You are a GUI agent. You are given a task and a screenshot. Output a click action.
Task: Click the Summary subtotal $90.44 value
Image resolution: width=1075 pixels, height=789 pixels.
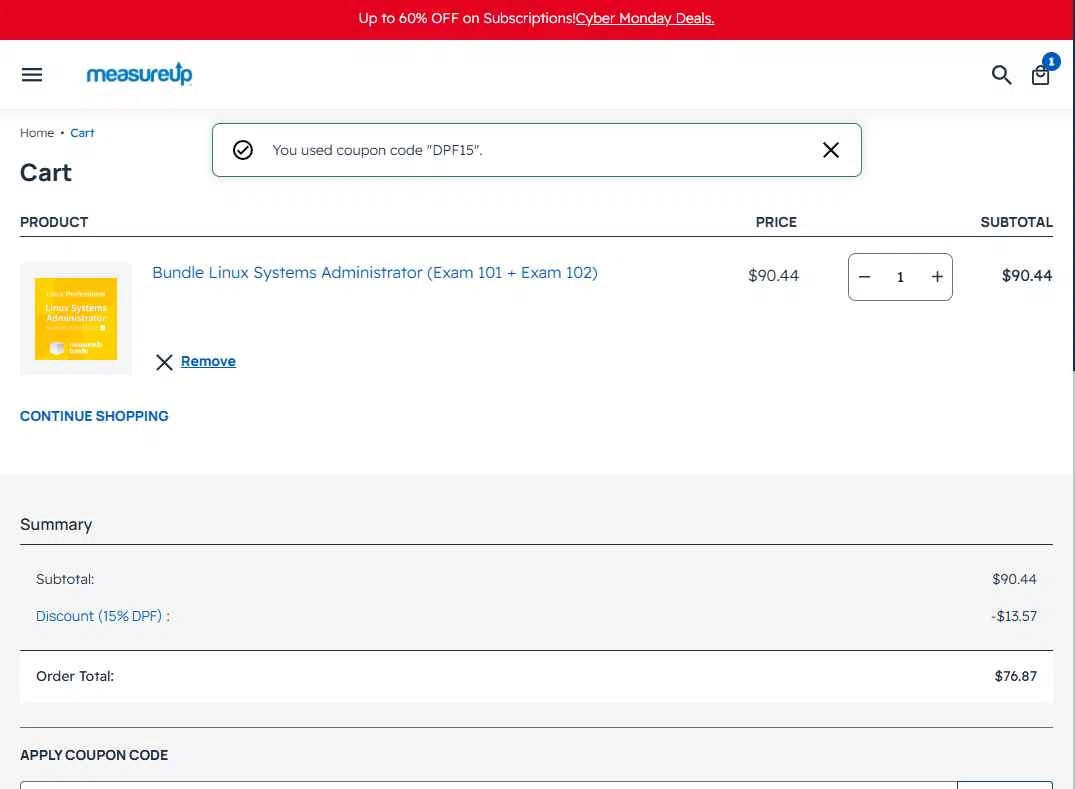pos(1014,579)
